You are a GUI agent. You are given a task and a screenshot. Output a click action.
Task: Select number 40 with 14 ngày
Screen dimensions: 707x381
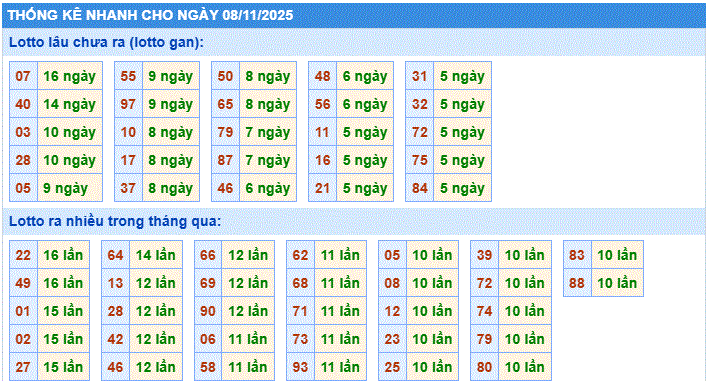(x=23, y=104)
